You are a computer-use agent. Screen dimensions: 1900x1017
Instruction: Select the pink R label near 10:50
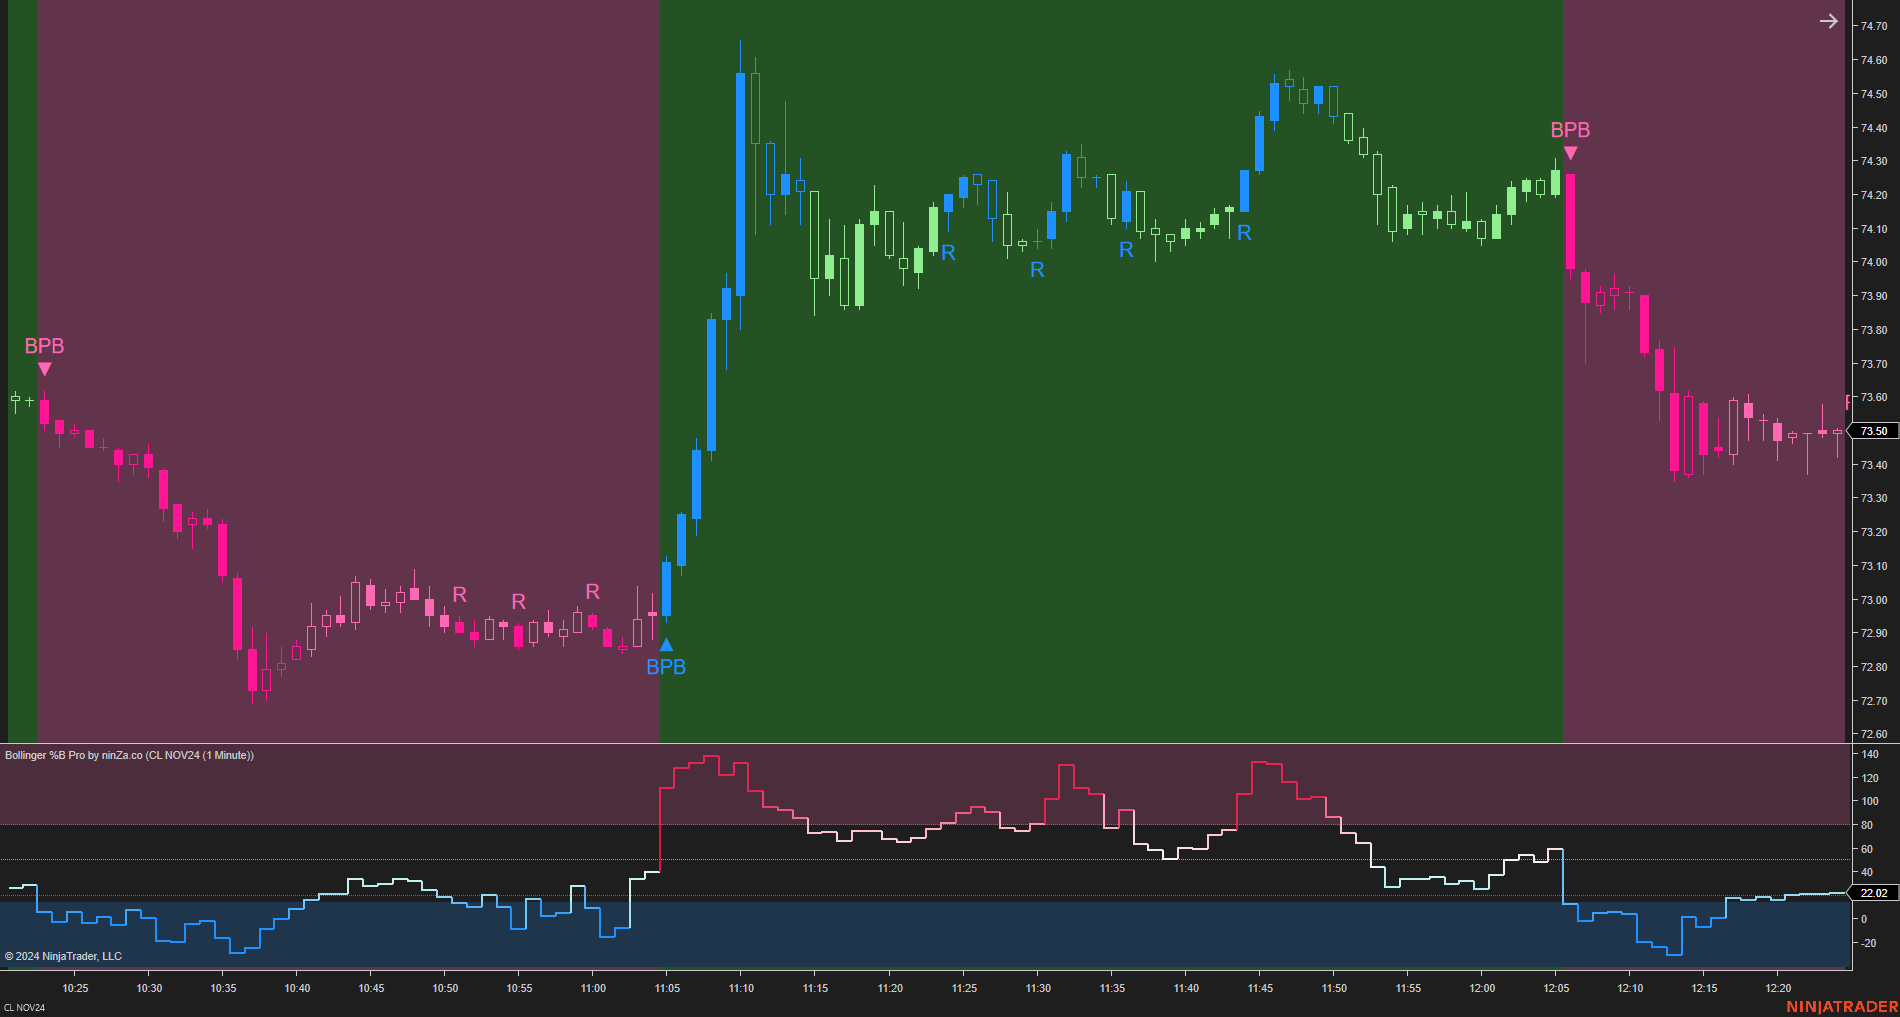point(459,595)
